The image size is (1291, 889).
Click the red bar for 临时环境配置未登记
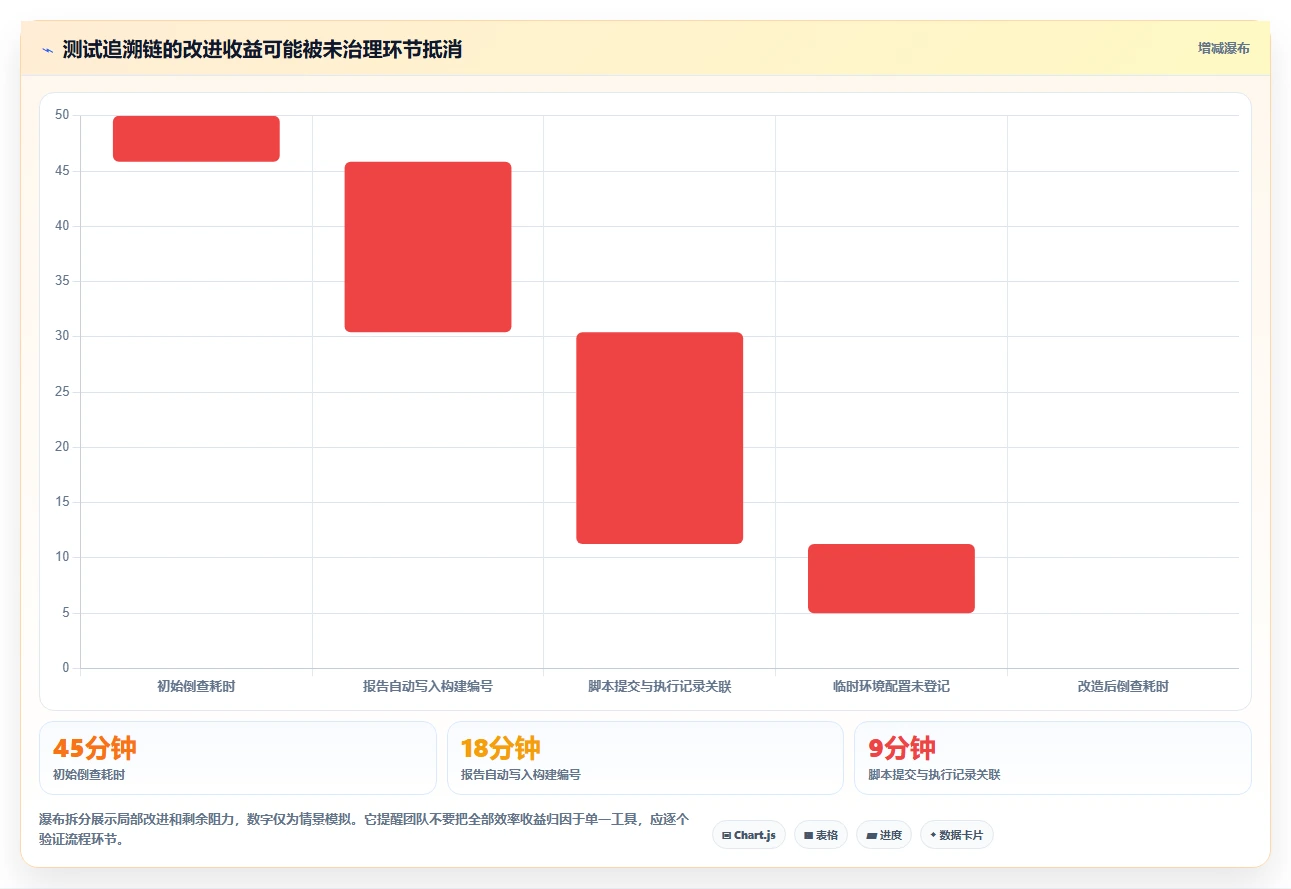tap(891, 579)
